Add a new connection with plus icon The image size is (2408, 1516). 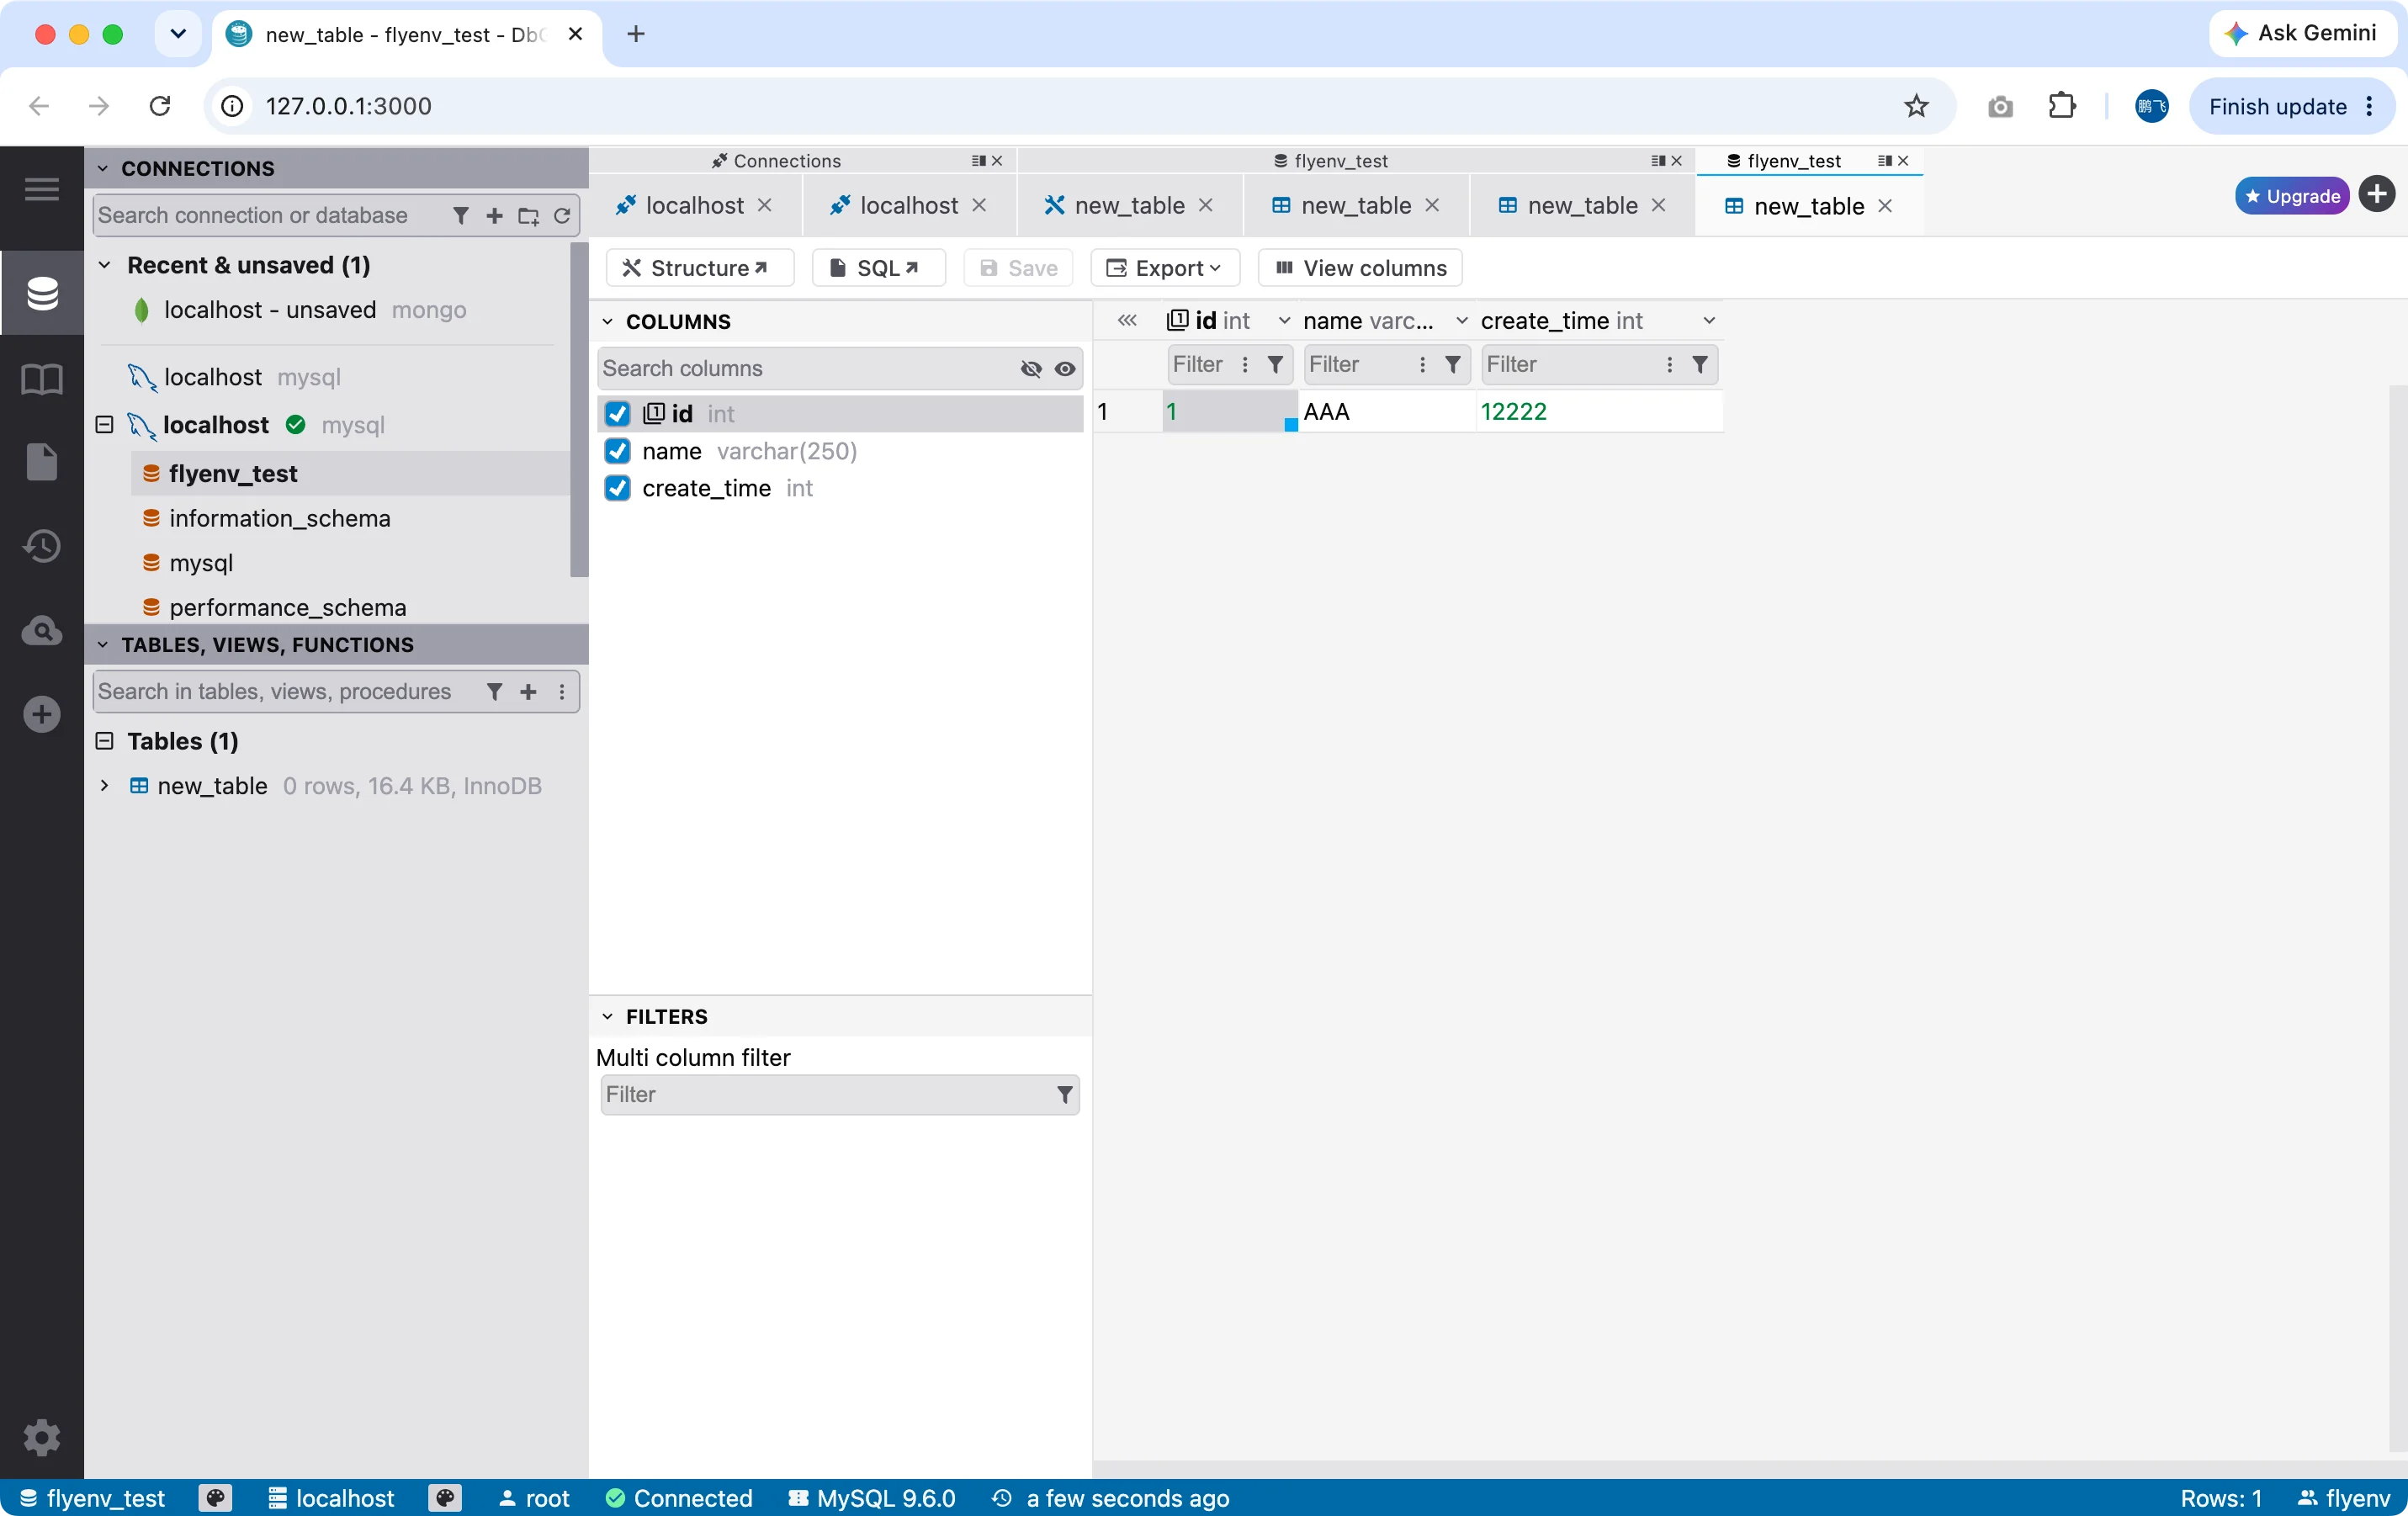(494, 215)
